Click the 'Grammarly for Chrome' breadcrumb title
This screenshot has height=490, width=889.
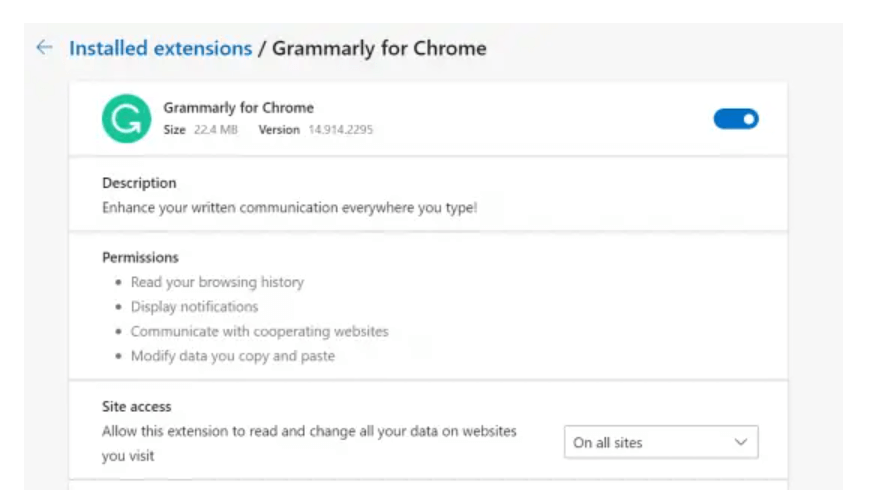point(379,48)
